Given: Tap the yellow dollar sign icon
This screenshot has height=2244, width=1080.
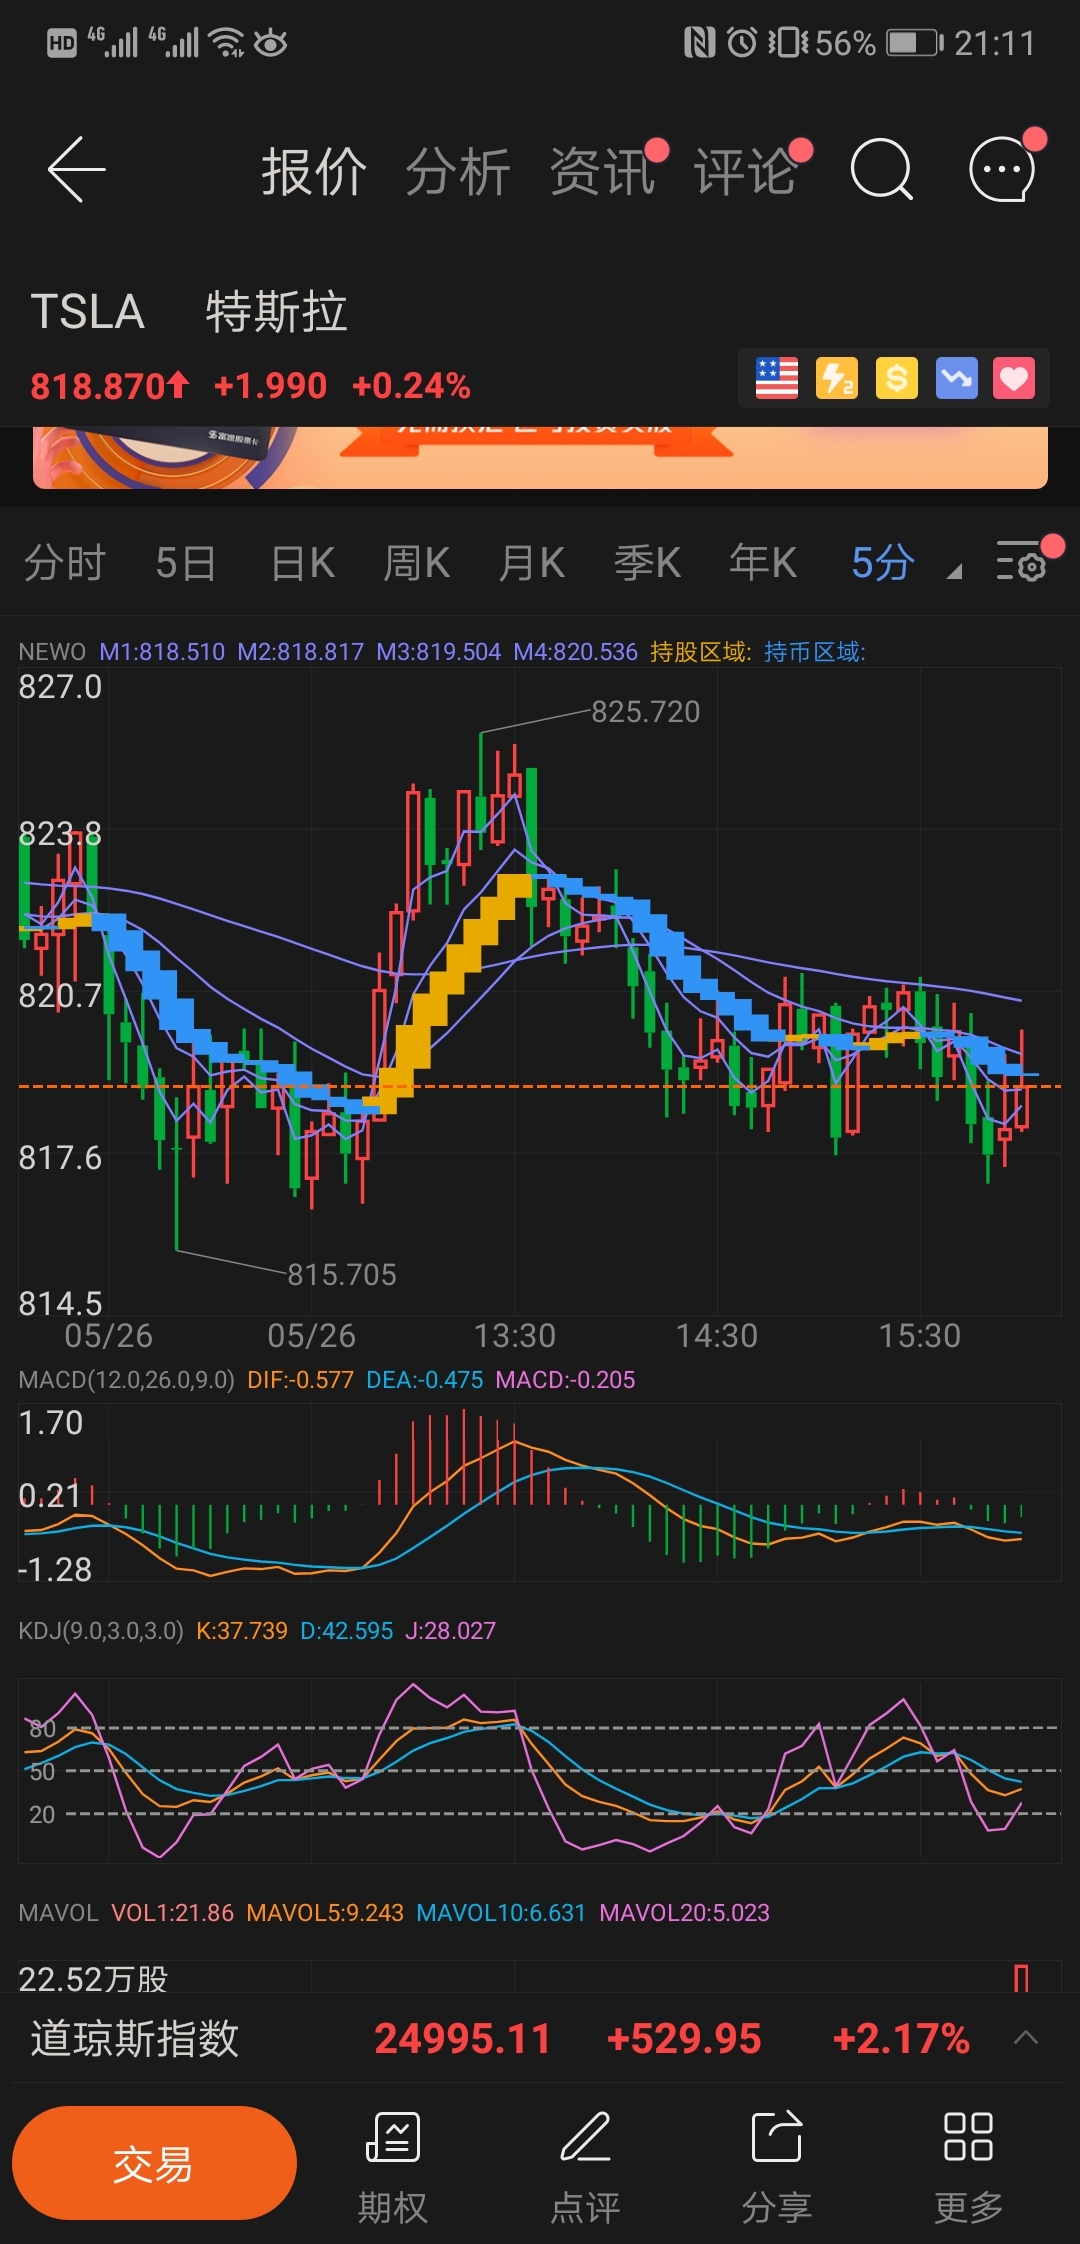Looking at the screenshot, I should pyautogui.click(x=896, y=378).
